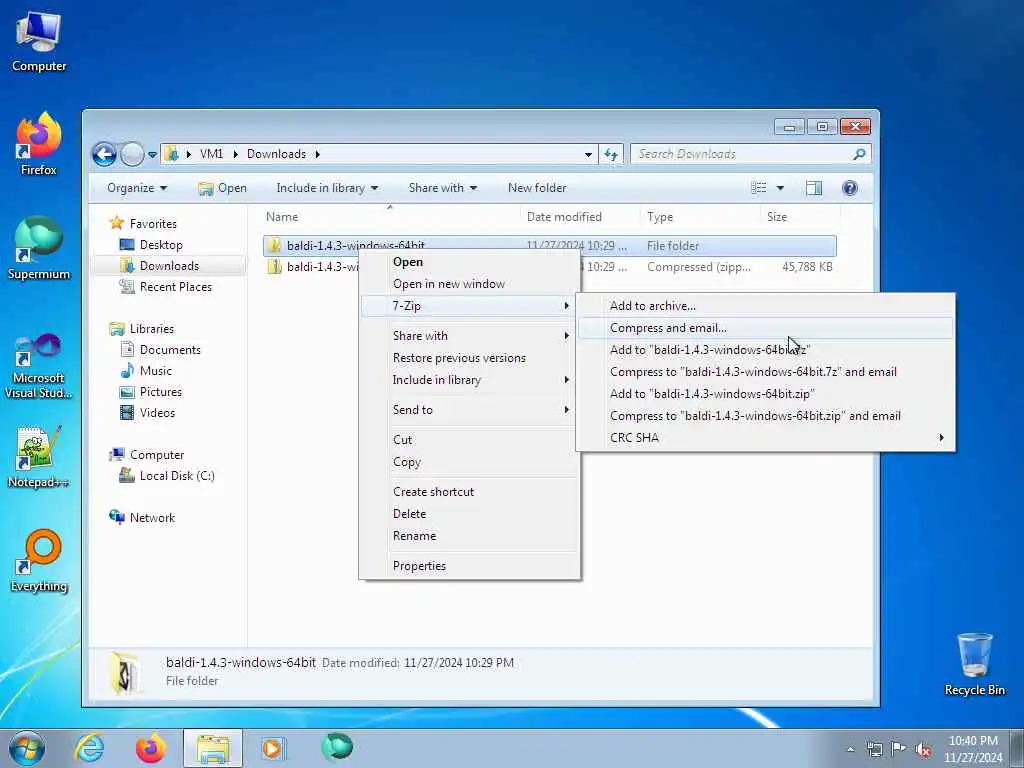The height and width of the screenshot is (768, 1024).
Task: Click the Explorer Back arrow button
Action: [104, 155]
